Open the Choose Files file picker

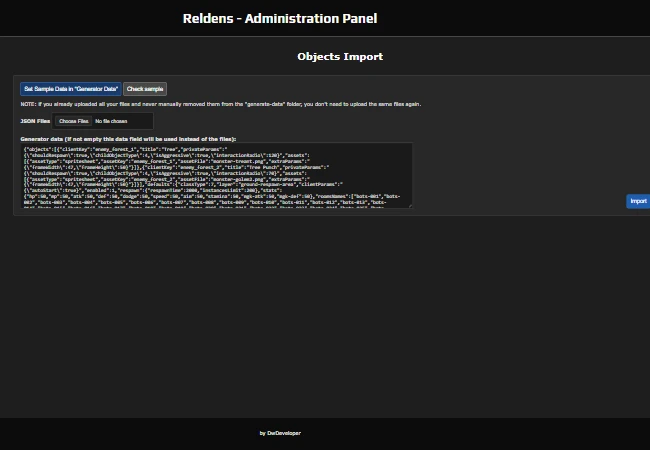click(73, 121)
